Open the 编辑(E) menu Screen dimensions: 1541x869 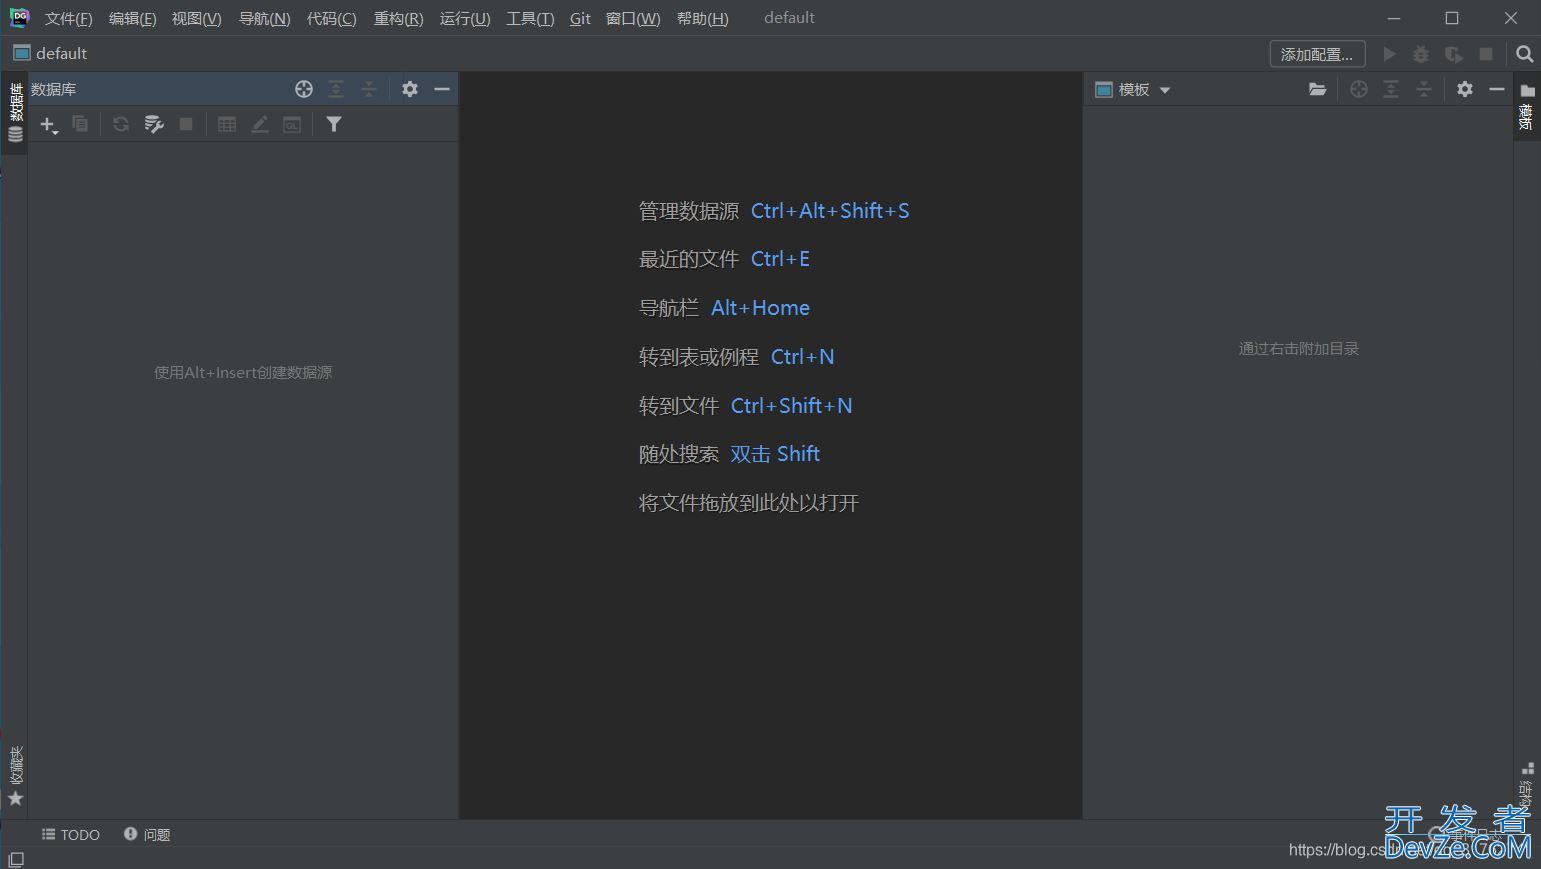(x=132, y=19)
